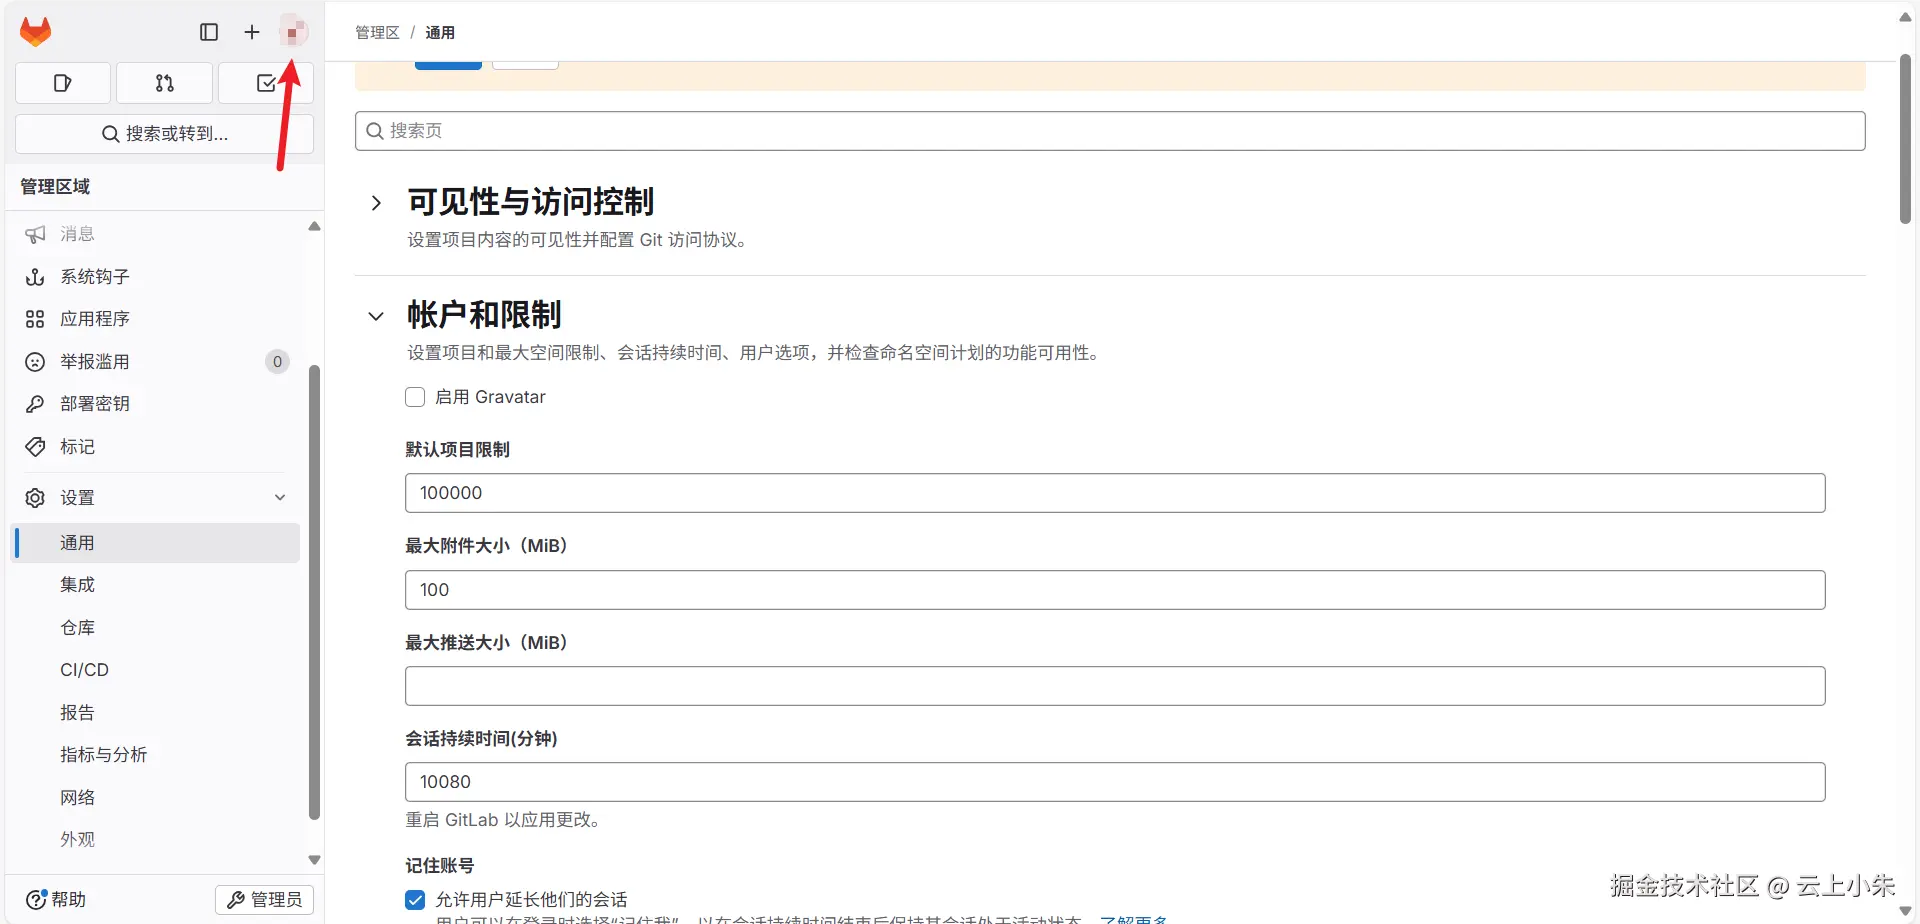Click the 默认项目限制 field label
Screen dimensions: 1920x924
[458, 450]
